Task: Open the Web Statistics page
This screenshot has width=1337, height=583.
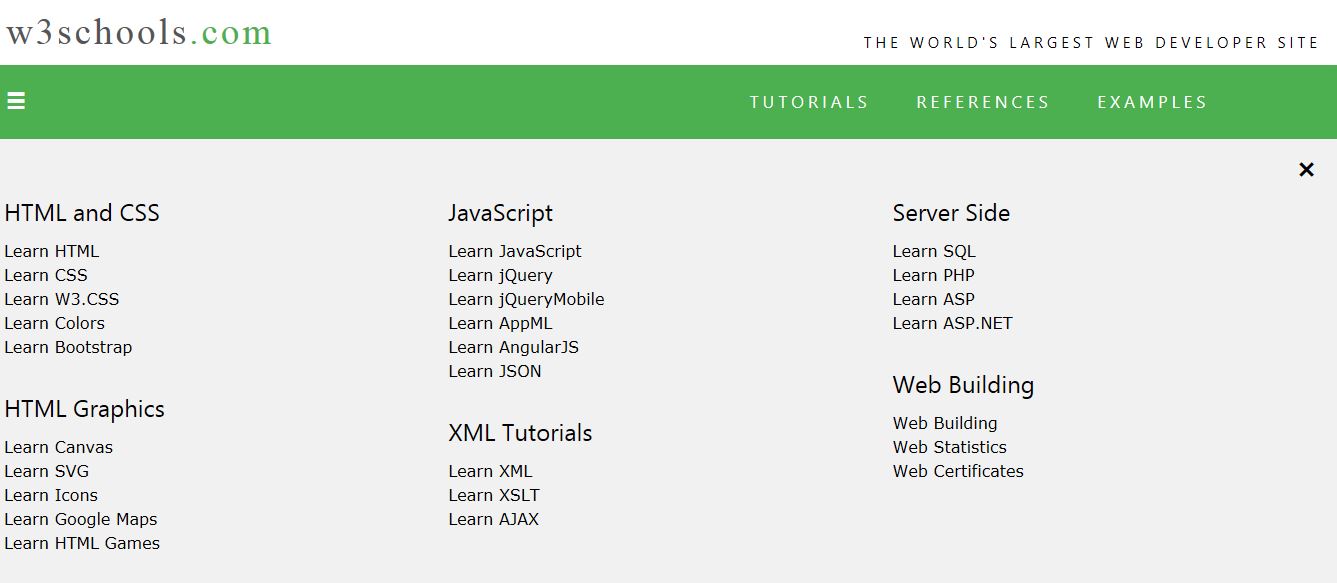Action: [x=949, y=447]
